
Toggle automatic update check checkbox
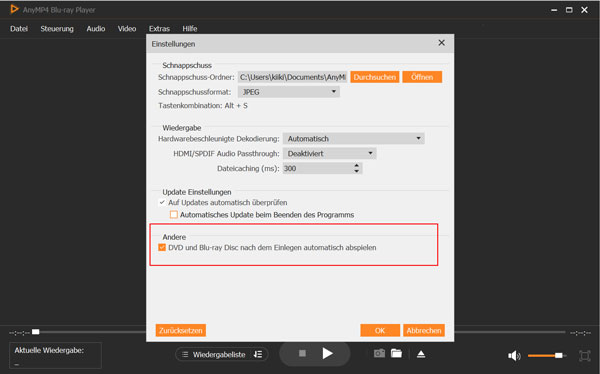point(162,202)
